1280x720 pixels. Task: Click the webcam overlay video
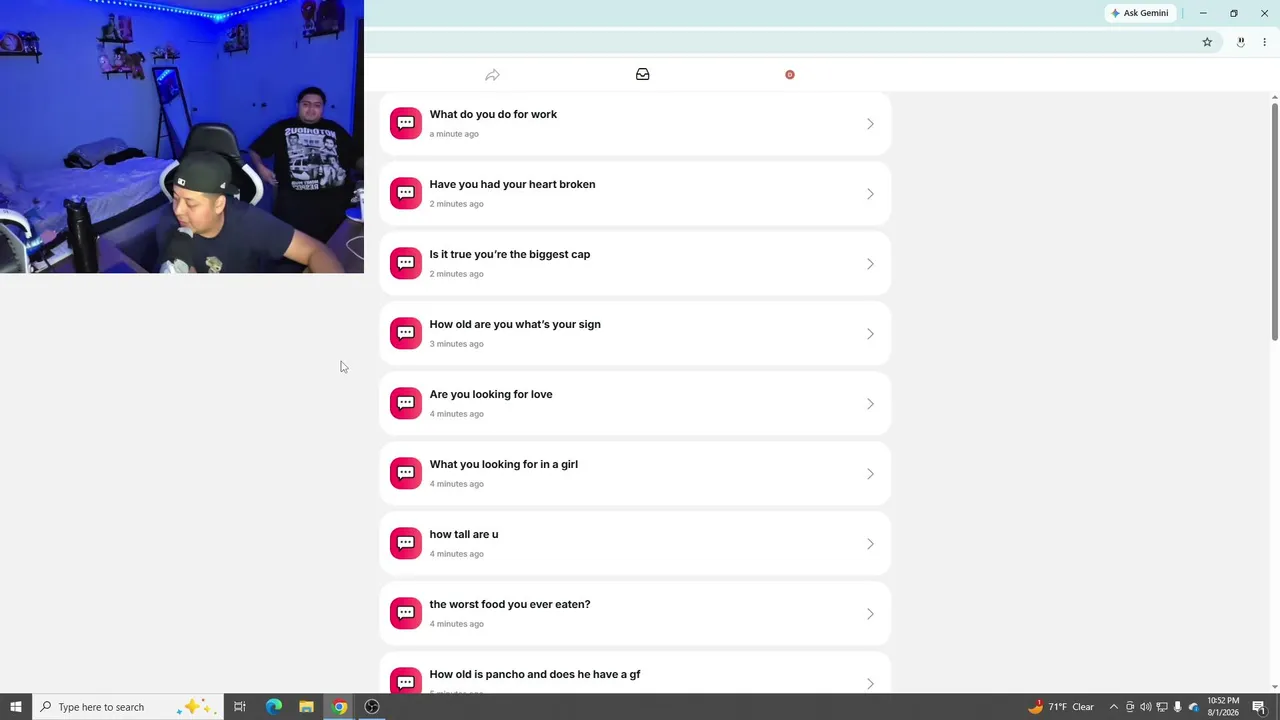pyautogui.click(x=182, y=136)
